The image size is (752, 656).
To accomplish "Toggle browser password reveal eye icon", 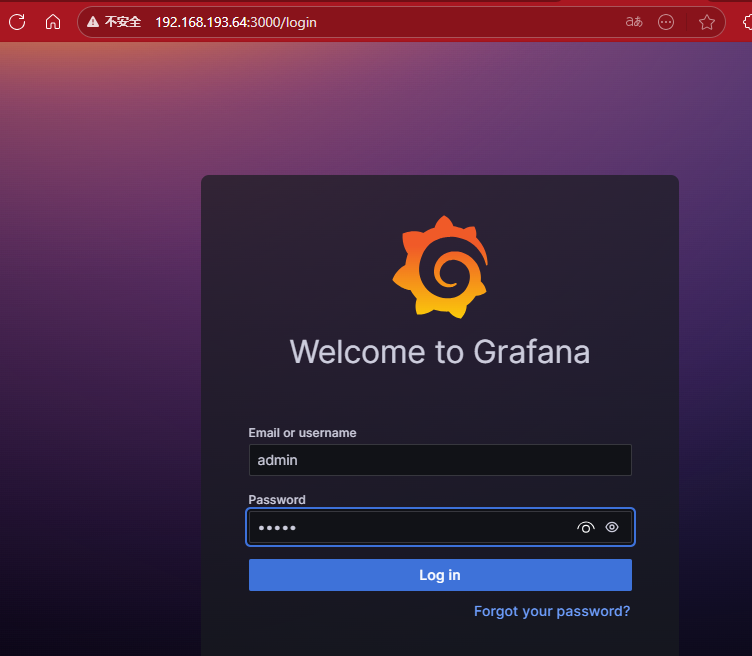I will (586, 527).
